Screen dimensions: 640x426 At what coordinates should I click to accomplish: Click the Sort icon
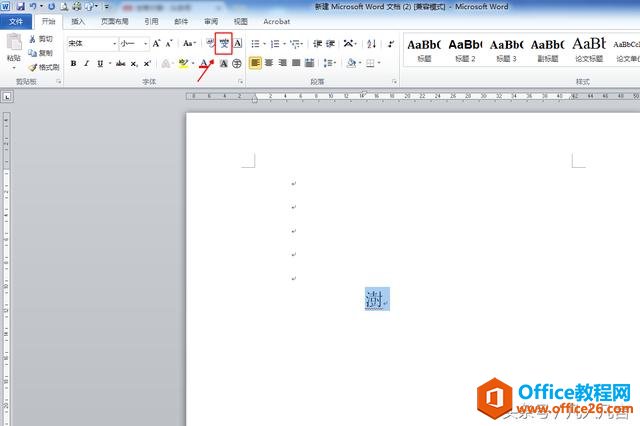click(371, 43)
